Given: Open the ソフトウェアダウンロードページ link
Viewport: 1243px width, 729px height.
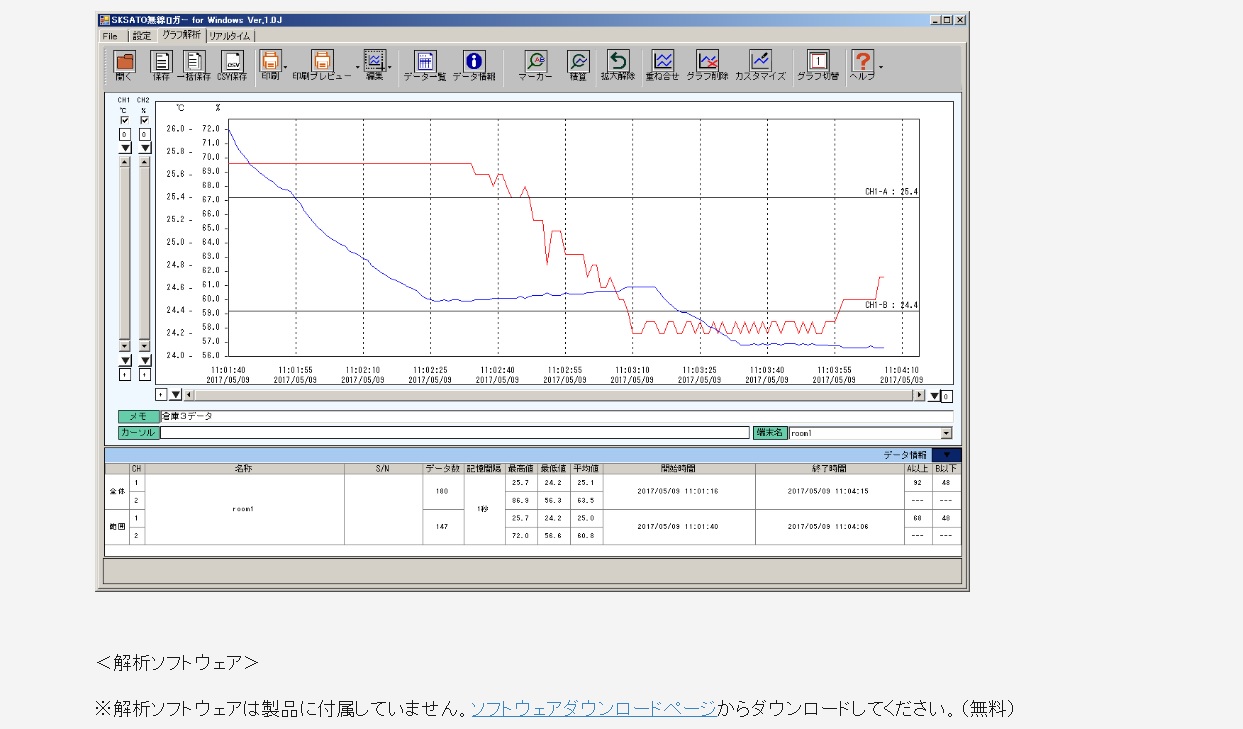Looking at the screenshot, I should pos(593,708).
